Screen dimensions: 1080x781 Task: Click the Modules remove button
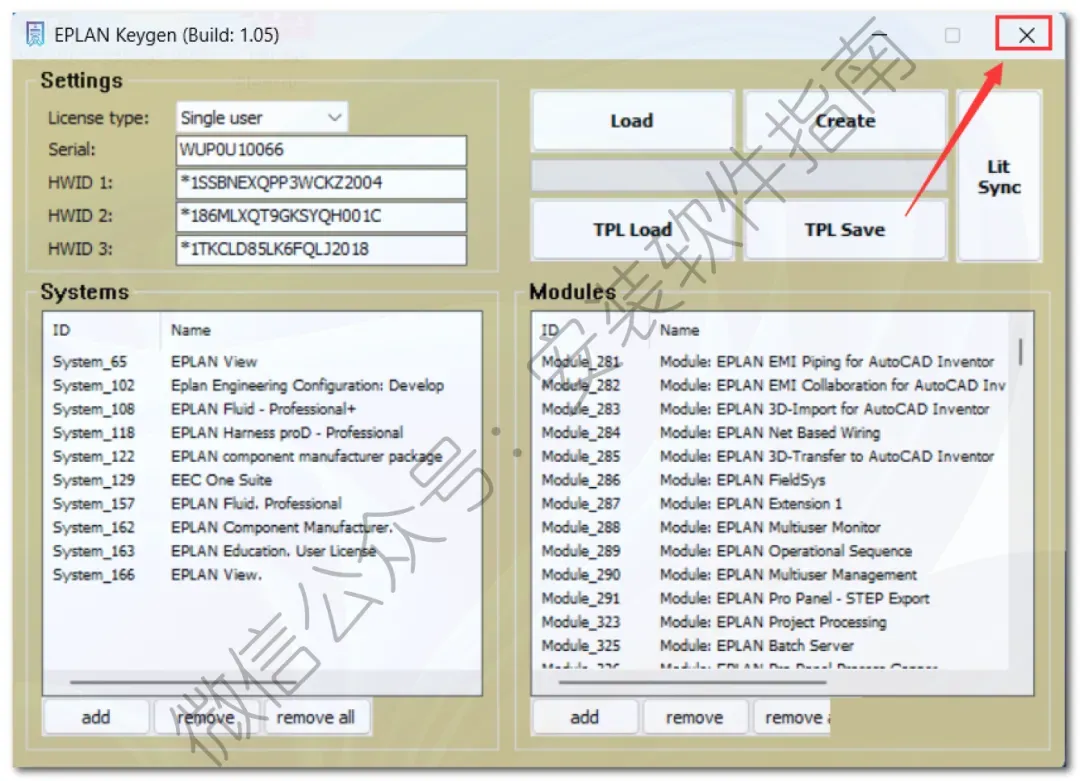tap(694, 718)
